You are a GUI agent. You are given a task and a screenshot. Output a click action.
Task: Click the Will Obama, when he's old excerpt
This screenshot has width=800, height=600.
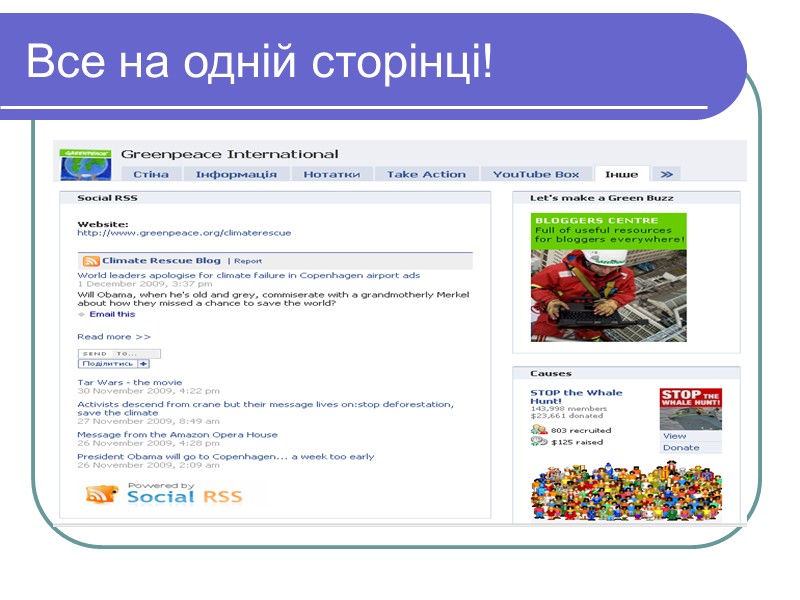pyautogui.click(x=273, y=298)
